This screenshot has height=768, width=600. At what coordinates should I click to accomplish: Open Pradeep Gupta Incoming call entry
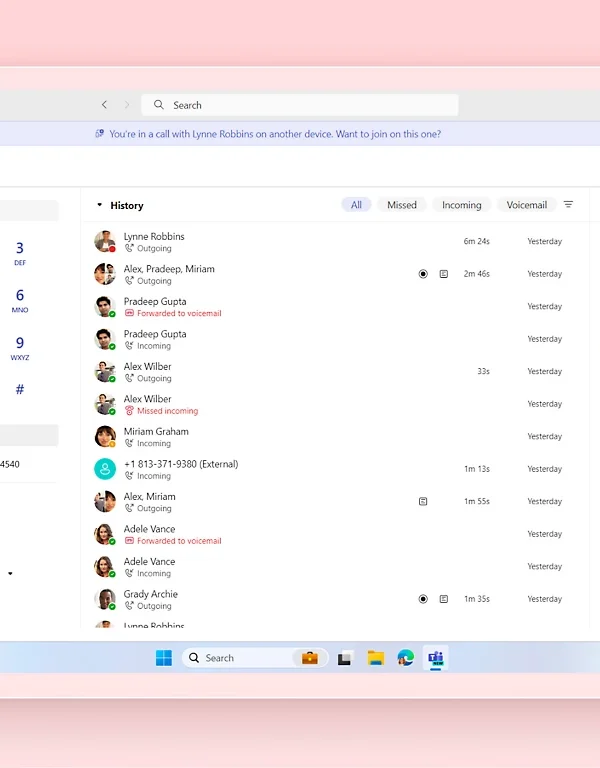point(336,339)
